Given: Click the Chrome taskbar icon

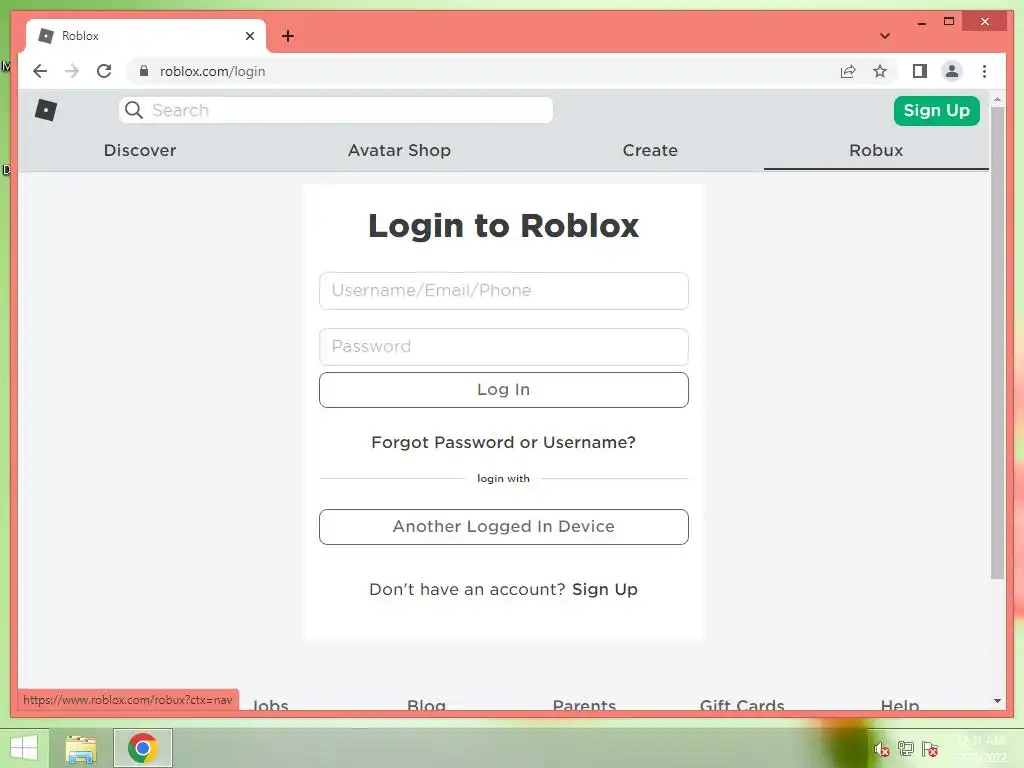Looking at the screenshot, I should (x=142, y=748).
